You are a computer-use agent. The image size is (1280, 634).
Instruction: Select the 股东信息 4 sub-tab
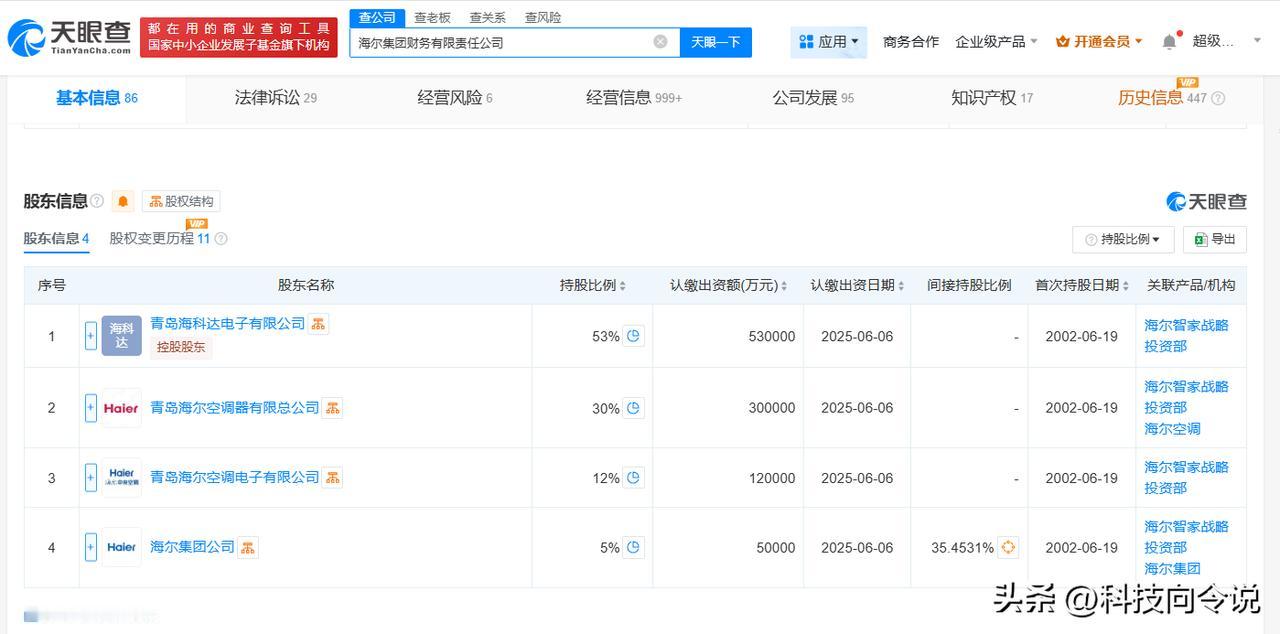click(57, 239)
